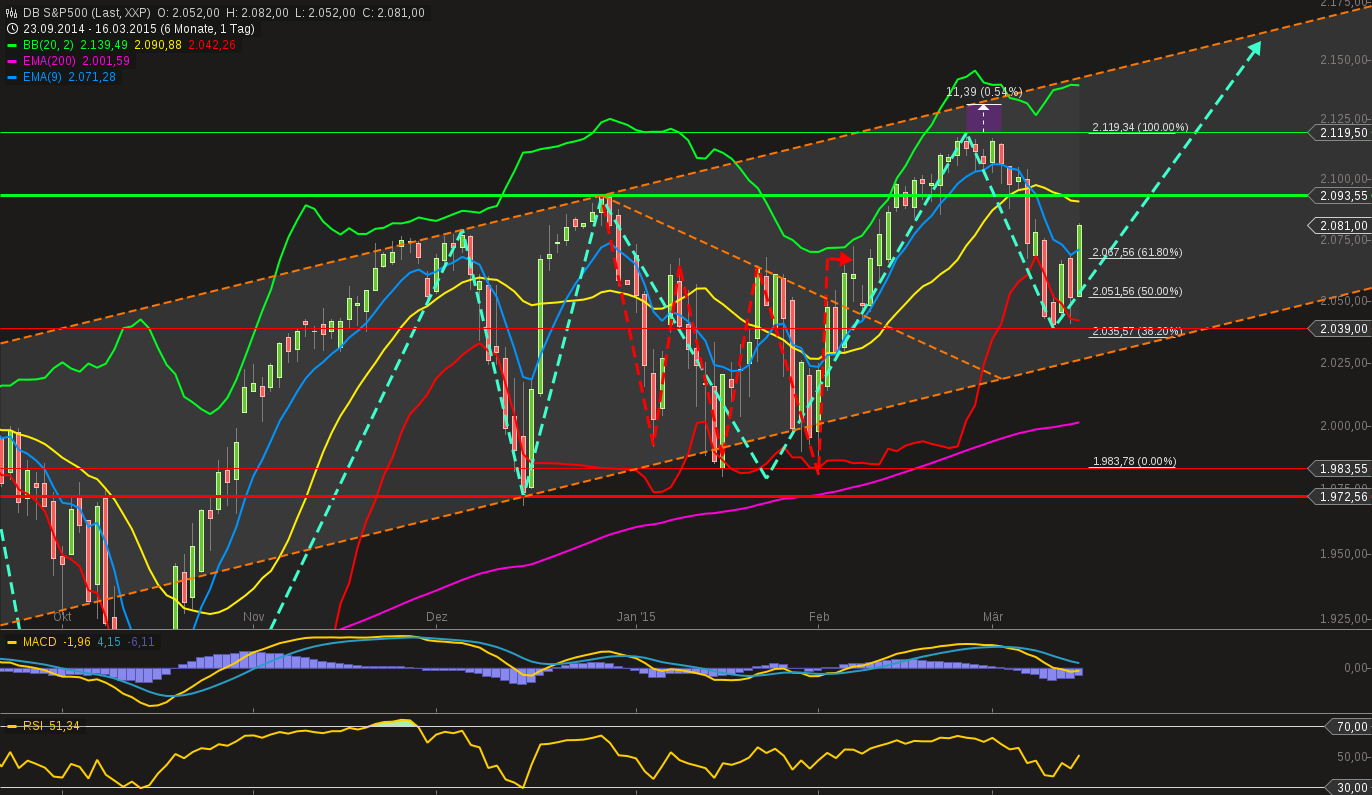Select the EMA(200) indicator label
1372x795 pixels.
pos(50,61)
